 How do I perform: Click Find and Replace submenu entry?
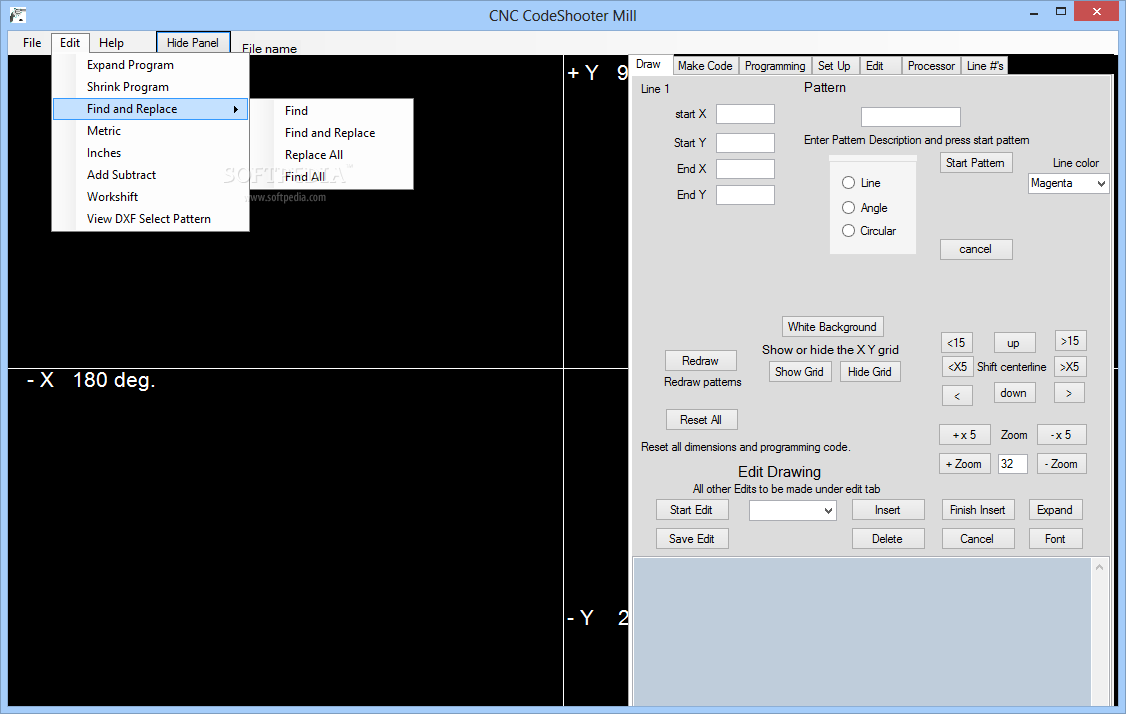[x=330, y=133]
